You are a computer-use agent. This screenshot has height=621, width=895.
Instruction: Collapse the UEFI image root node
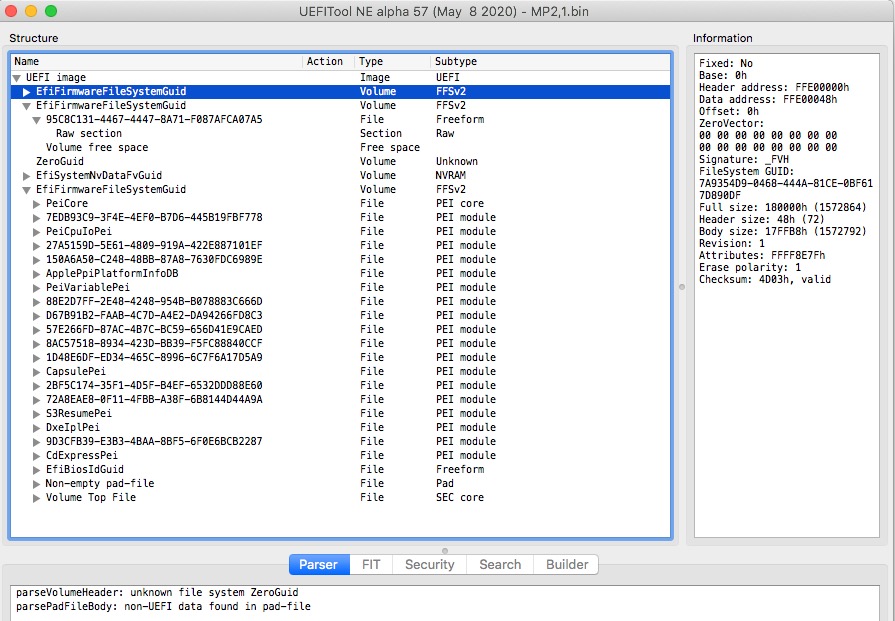pos(17,78)
